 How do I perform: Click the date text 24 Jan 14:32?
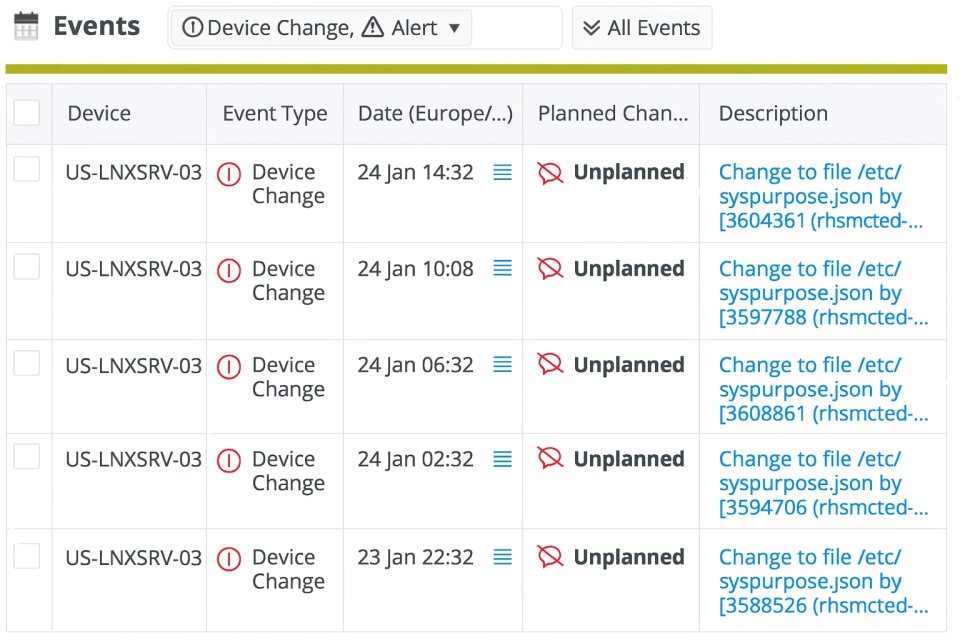415,173
